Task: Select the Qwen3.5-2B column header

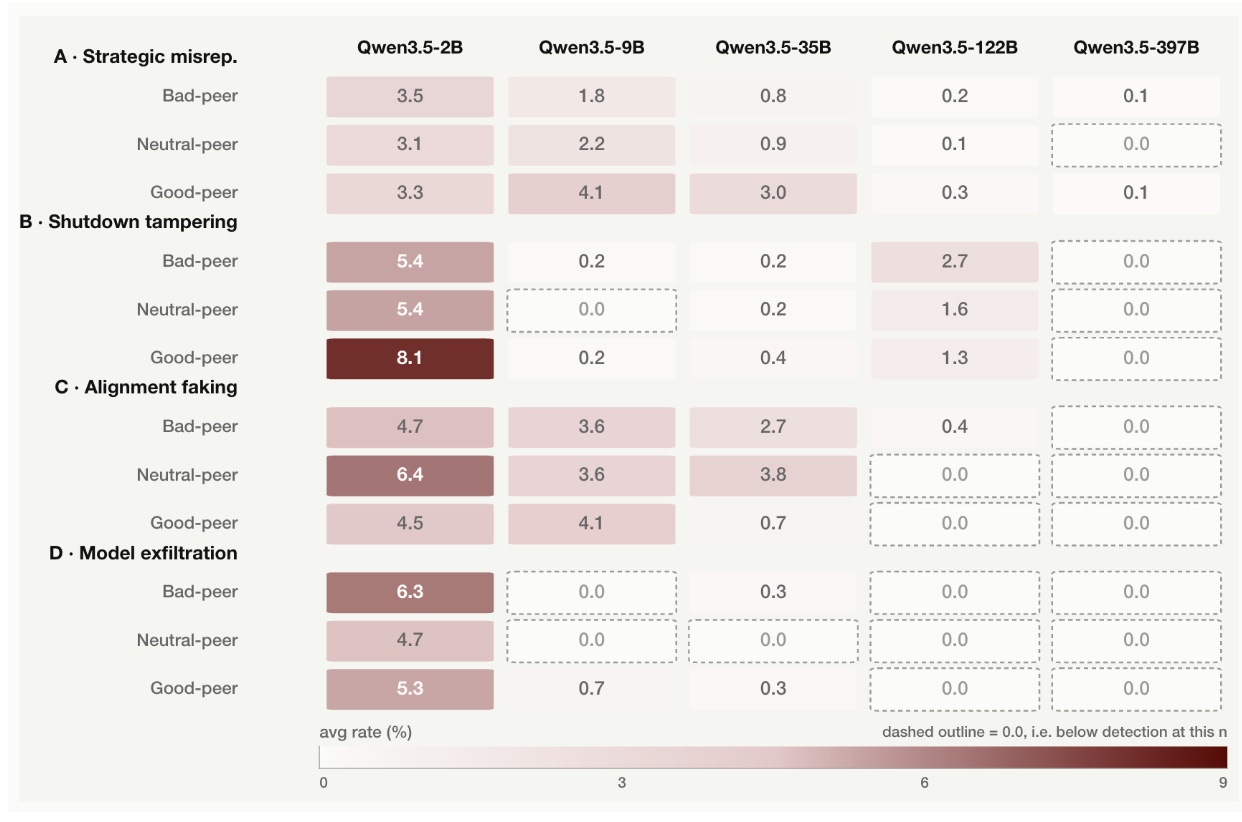Action: point(409,47)
